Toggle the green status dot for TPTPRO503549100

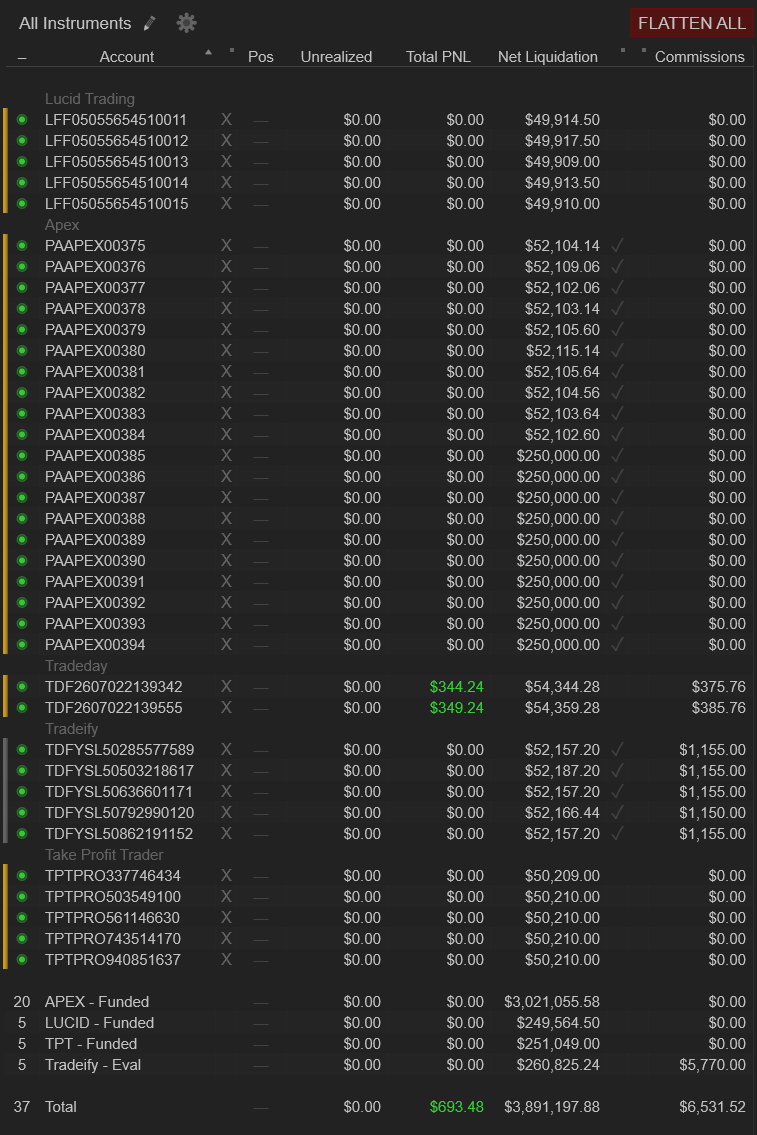tap(22, 896)
